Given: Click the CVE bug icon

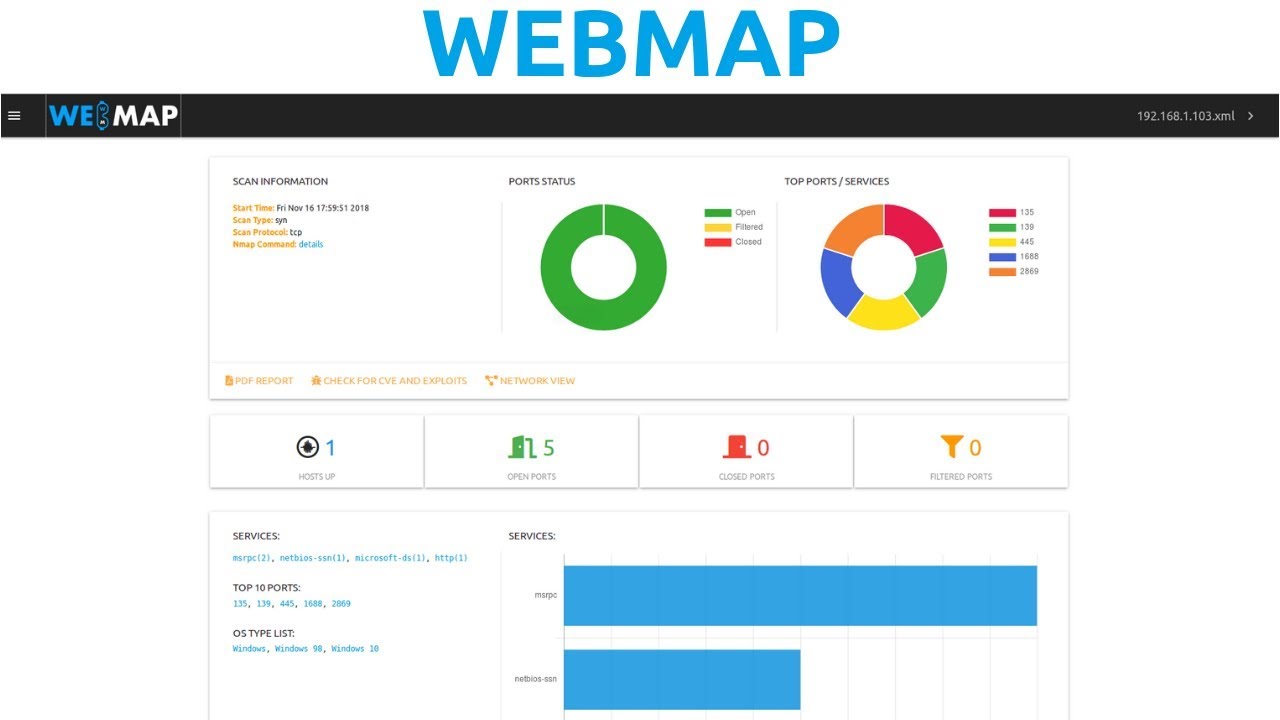Looking at the screenshot, I should (316, 381).
